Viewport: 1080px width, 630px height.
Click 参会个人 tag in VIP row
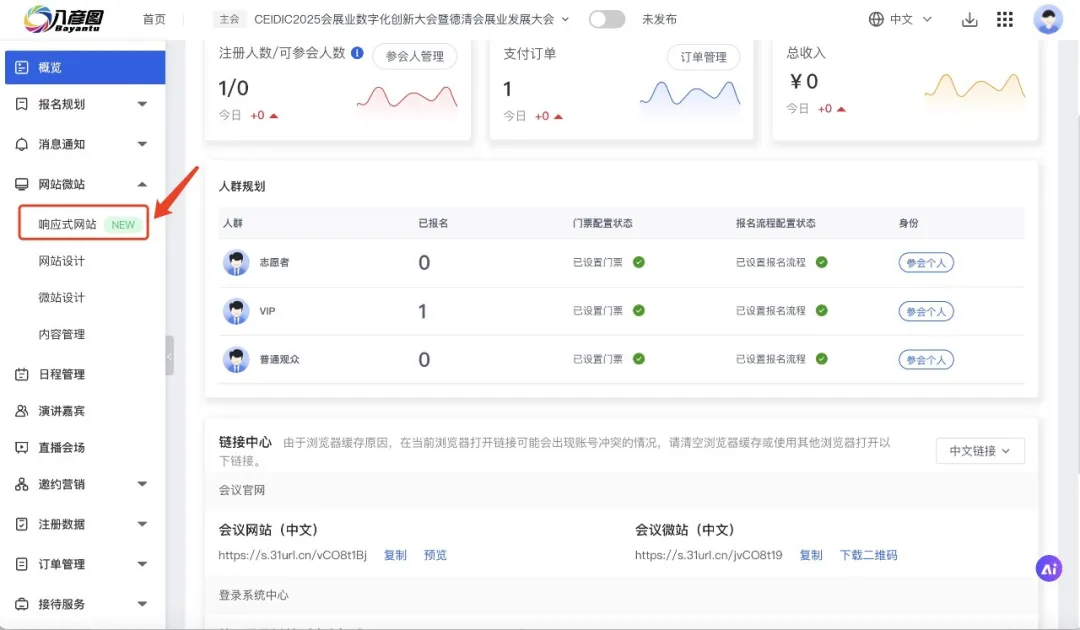pyautogui.click(x=925, y=311)
